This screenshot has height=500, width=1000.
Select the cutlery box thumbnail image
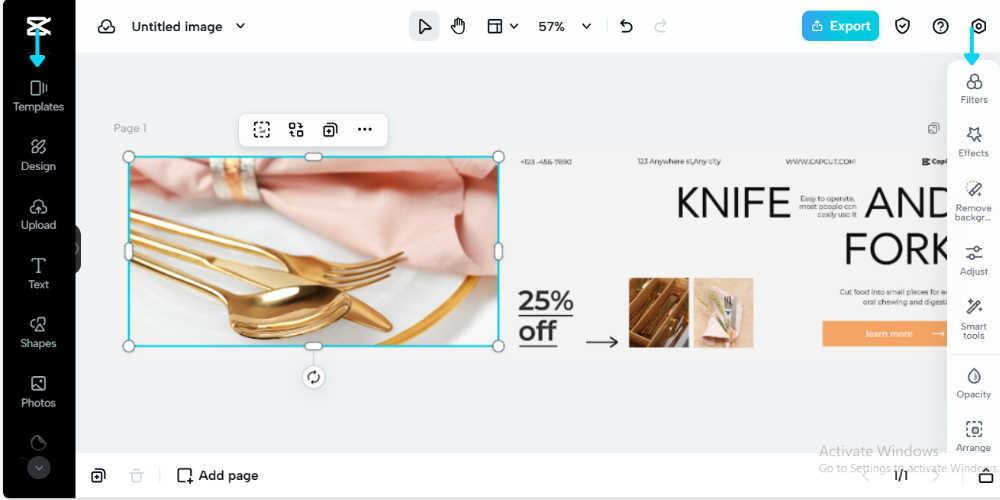(x=659, y=312)
